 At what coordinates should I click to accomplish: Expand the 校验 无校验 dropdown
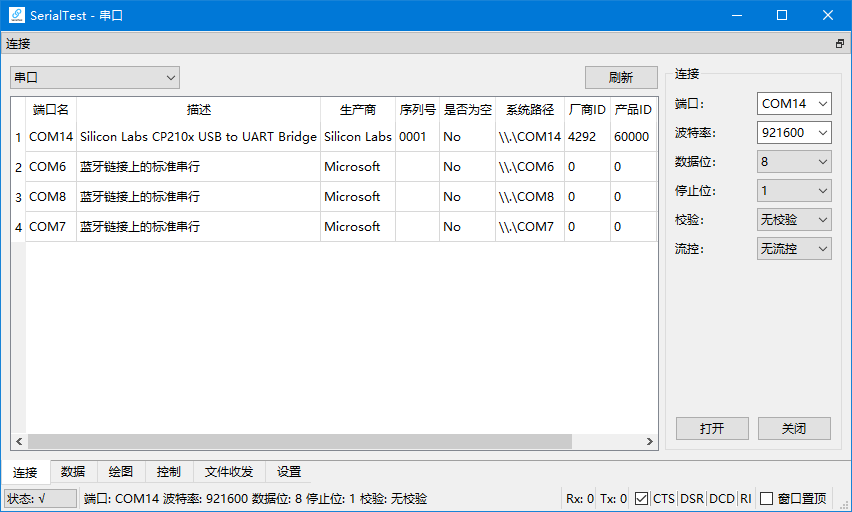point(794,220)
